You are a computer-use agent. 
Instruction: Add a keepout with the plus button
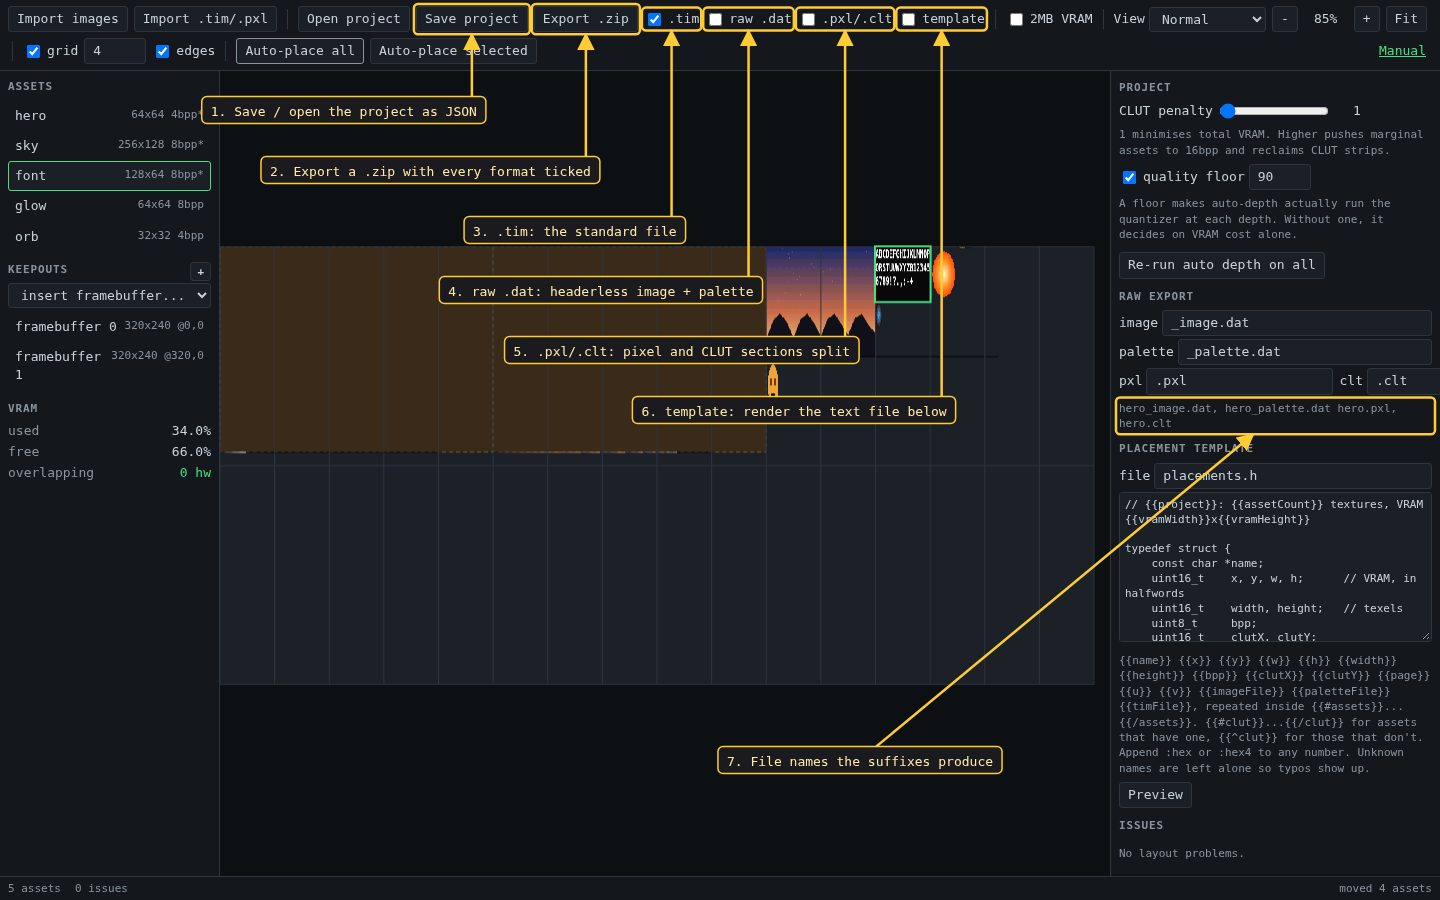click(x=200, y=272)
